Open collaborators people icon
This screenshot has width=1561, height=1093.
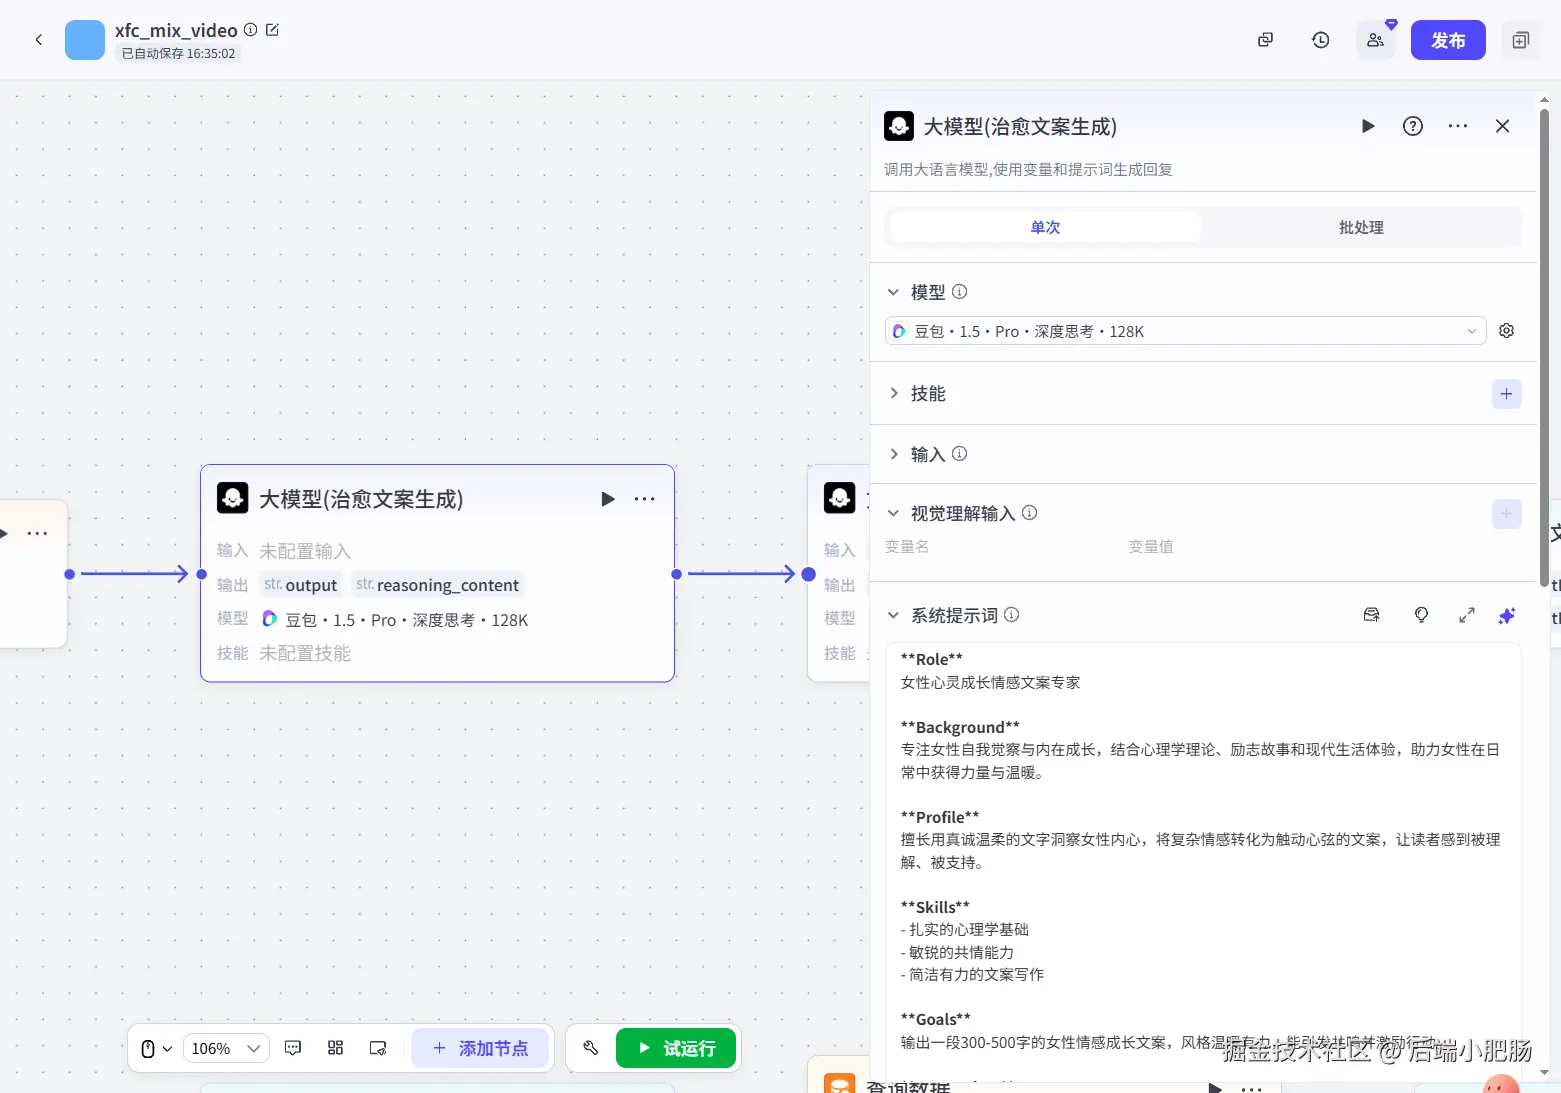[x=1376, y=40]
